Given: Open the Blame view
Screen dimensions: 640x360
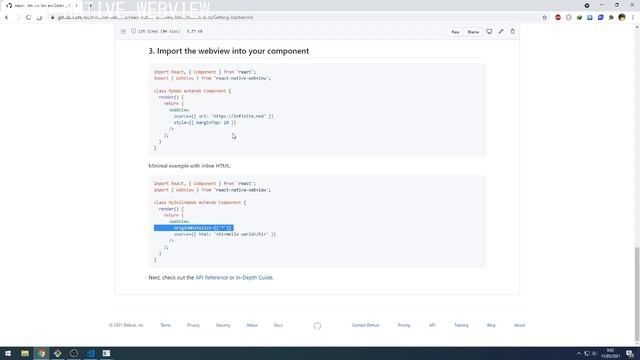Looking at the screenshot, I should tap(473, 32).
